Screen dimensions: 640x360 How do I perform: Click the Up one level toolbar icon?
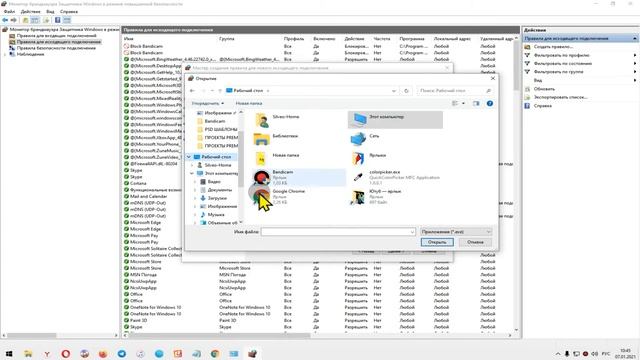[x=25, y=20]
